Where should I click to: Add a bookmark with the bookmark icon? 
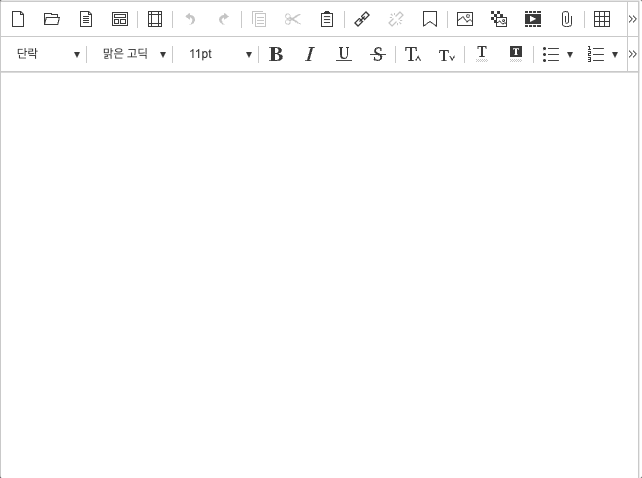[429, 19]
